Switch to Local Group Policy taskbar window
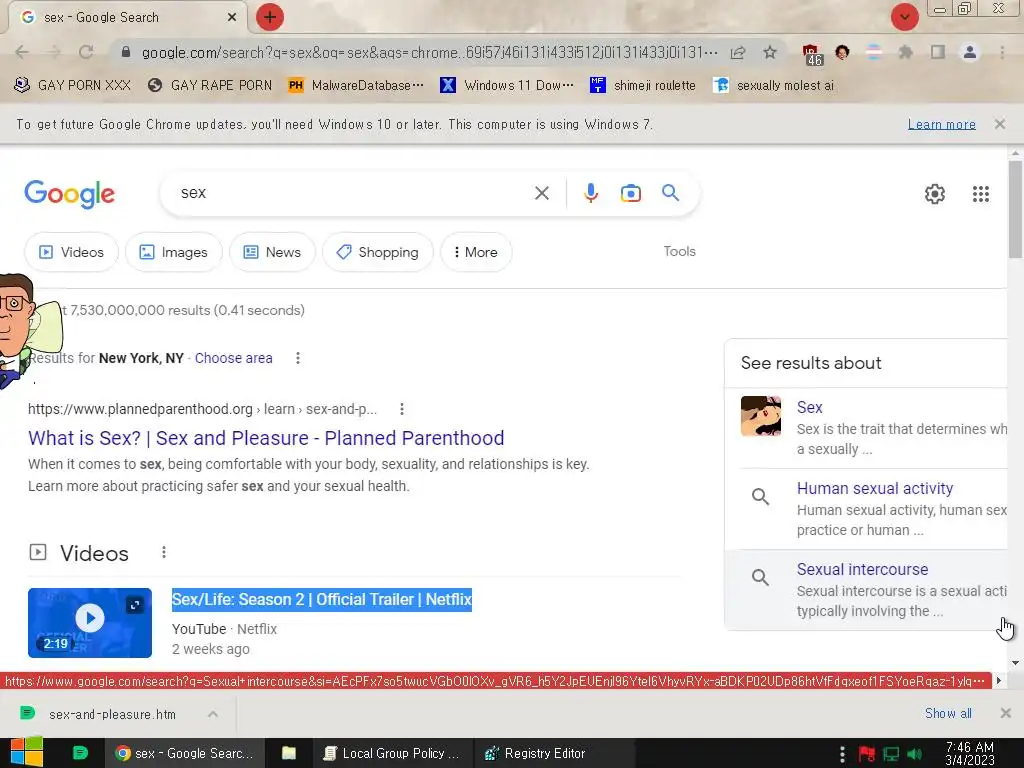Viewport: 1024px width, 768px height. pos(392,753)
